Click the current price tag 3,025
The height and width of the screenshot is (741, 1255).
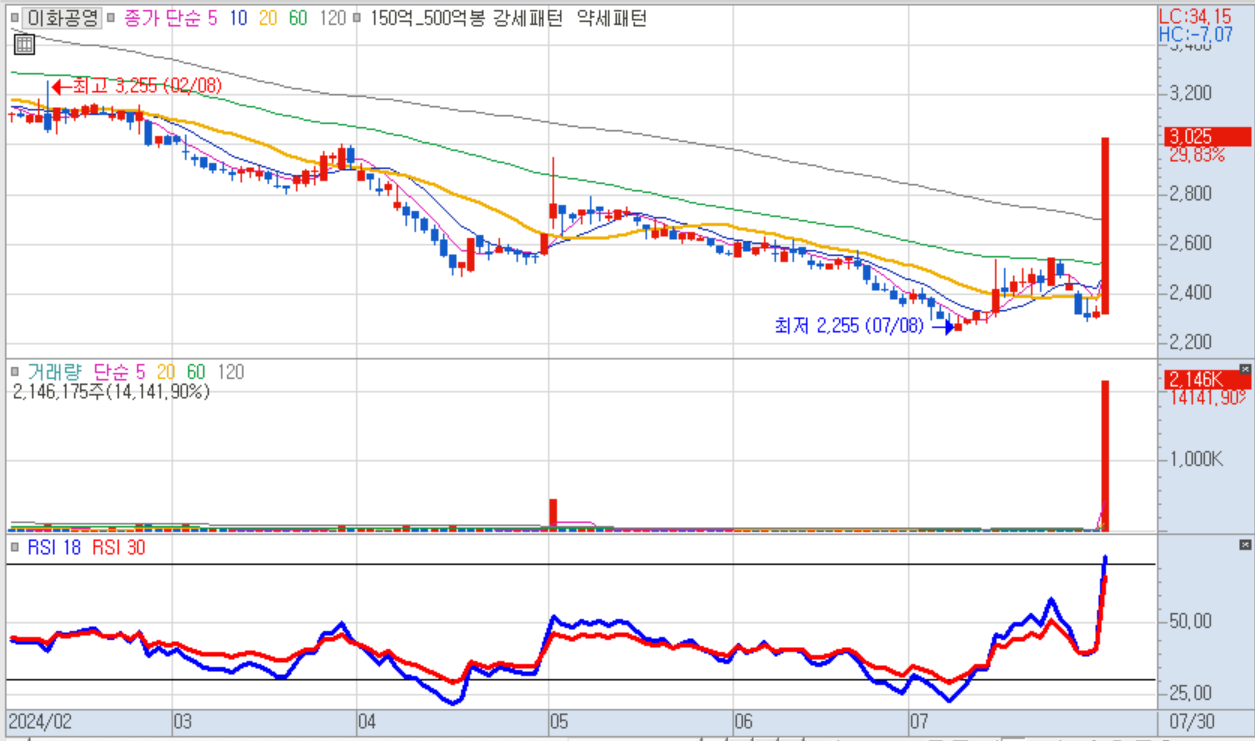[x=1208, y=137]
